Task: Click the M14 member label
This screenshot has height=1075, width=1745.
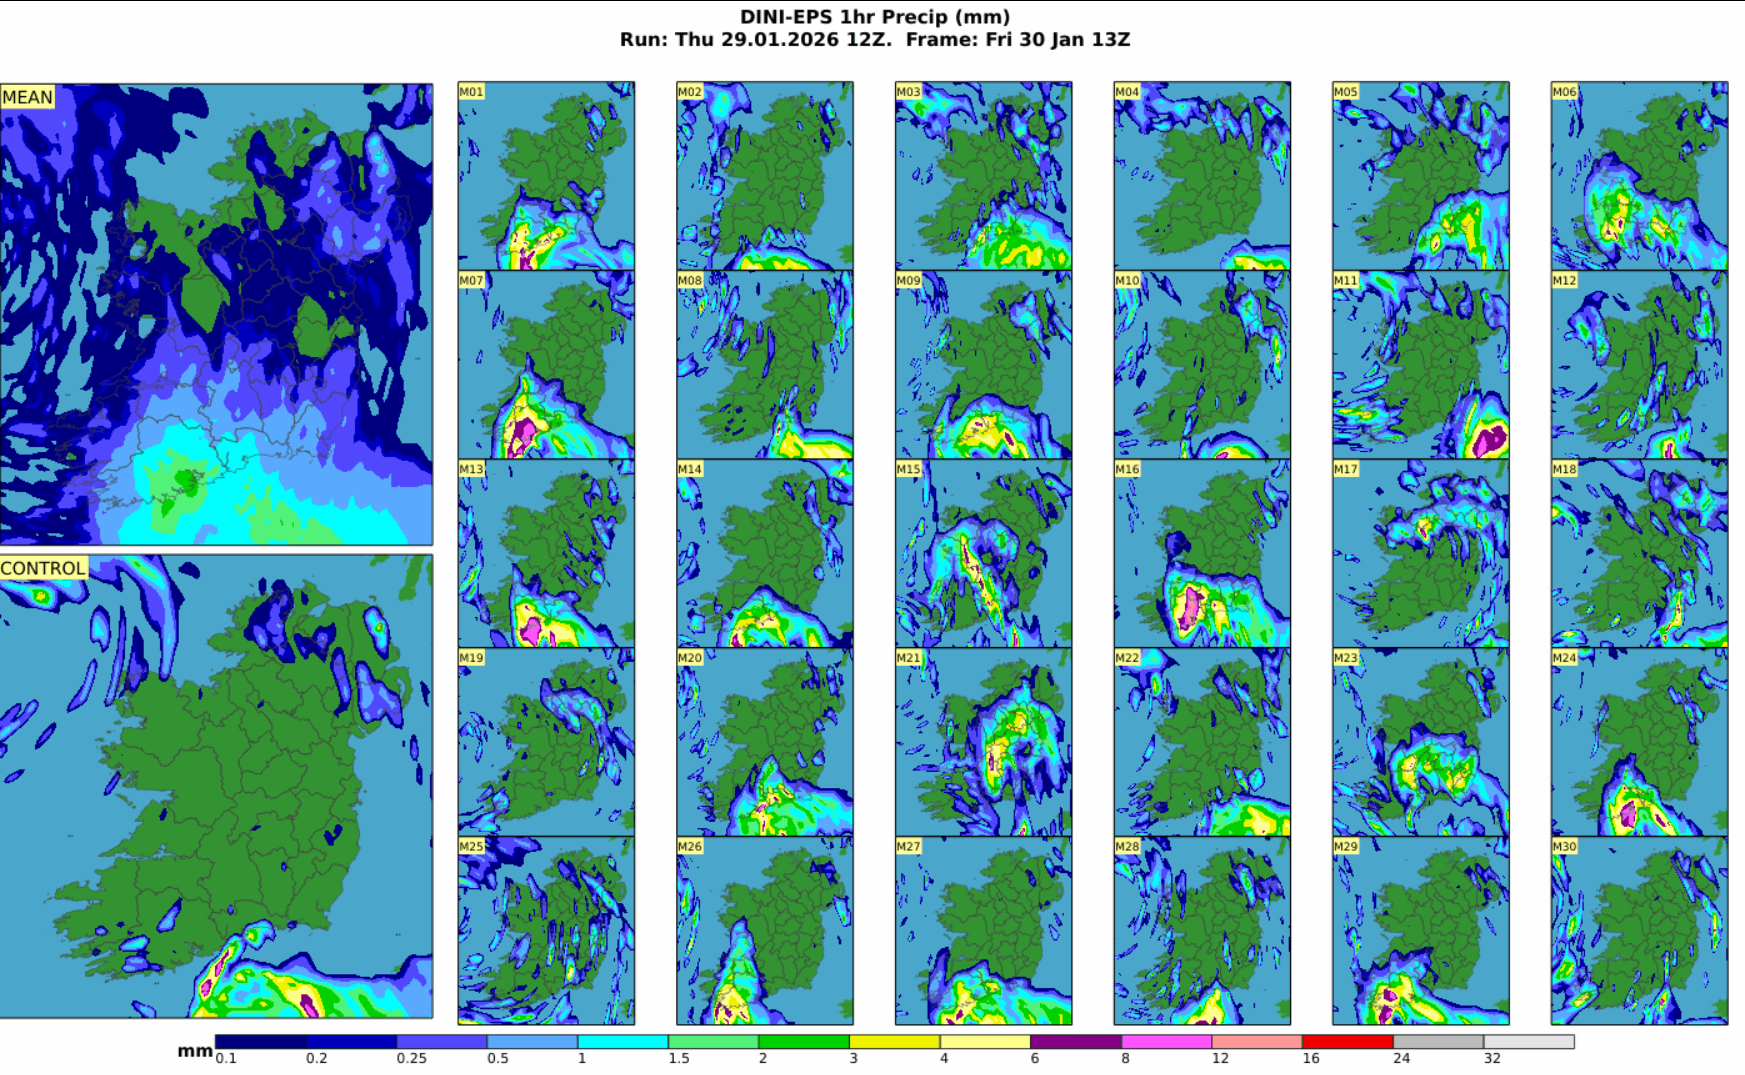Action: [x=690, y=469]
